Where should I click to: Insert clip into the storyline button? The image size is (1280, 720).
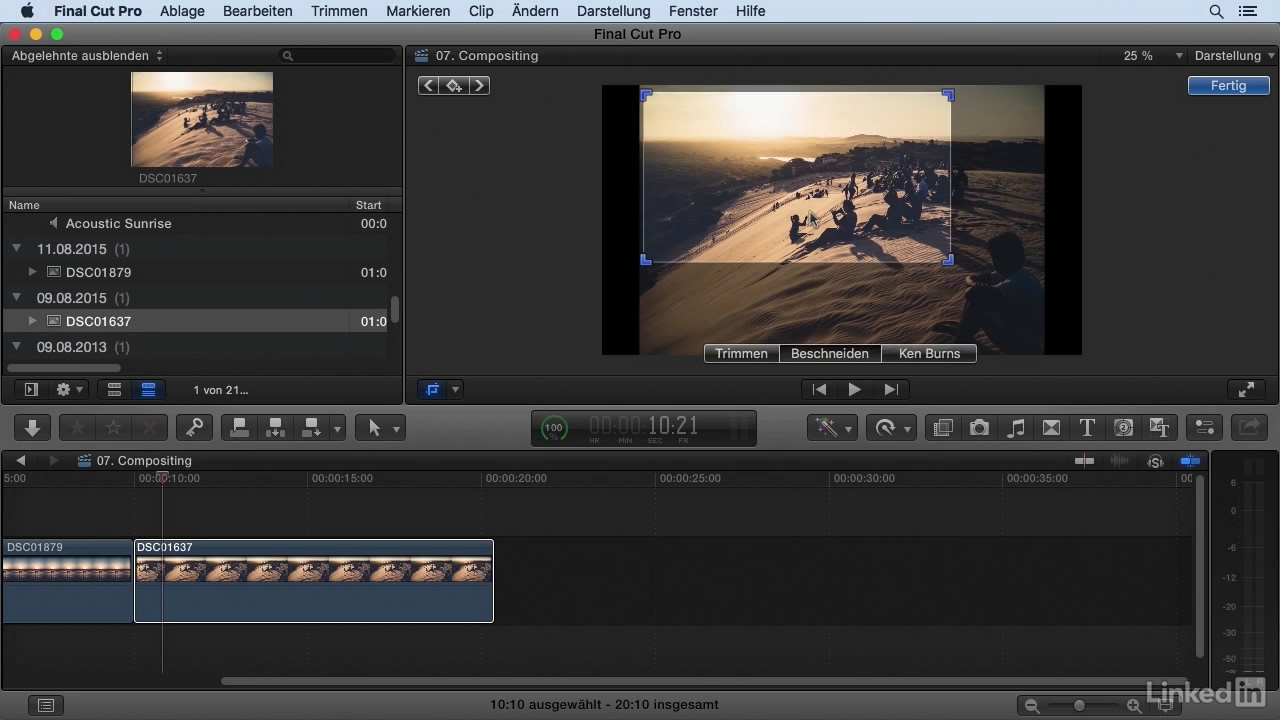[x=275, y=428]
